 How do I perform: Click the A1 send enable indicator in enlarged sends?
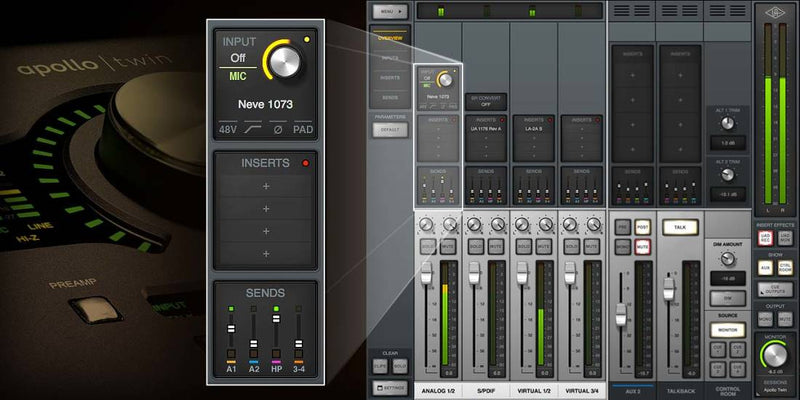[x=231, y=309]
